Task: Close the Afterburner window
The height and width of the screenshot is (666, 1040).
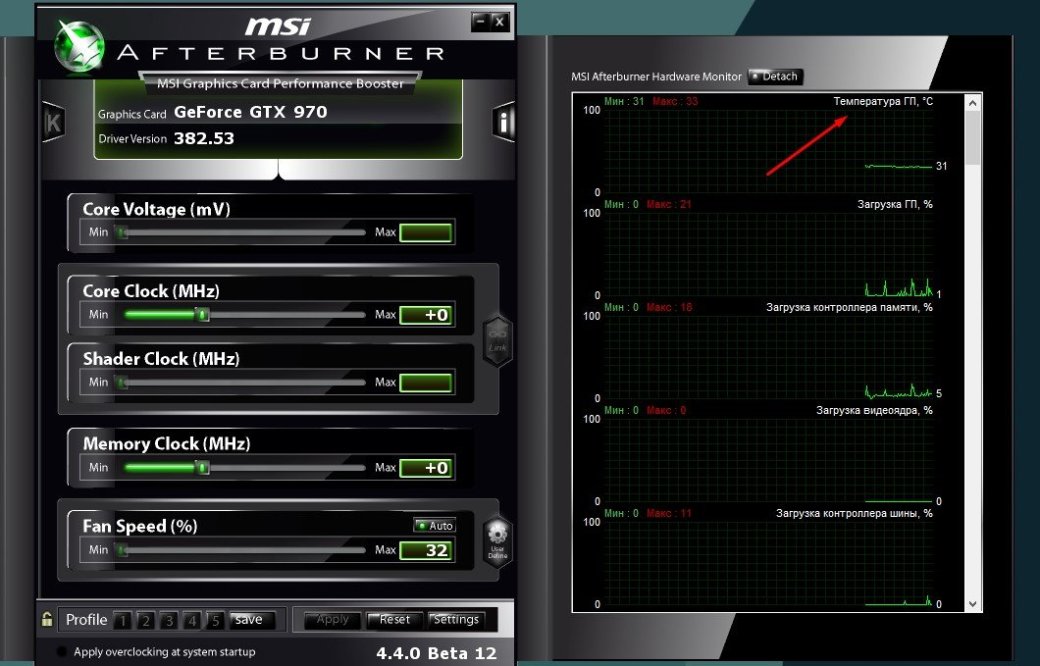Action: 500,21
